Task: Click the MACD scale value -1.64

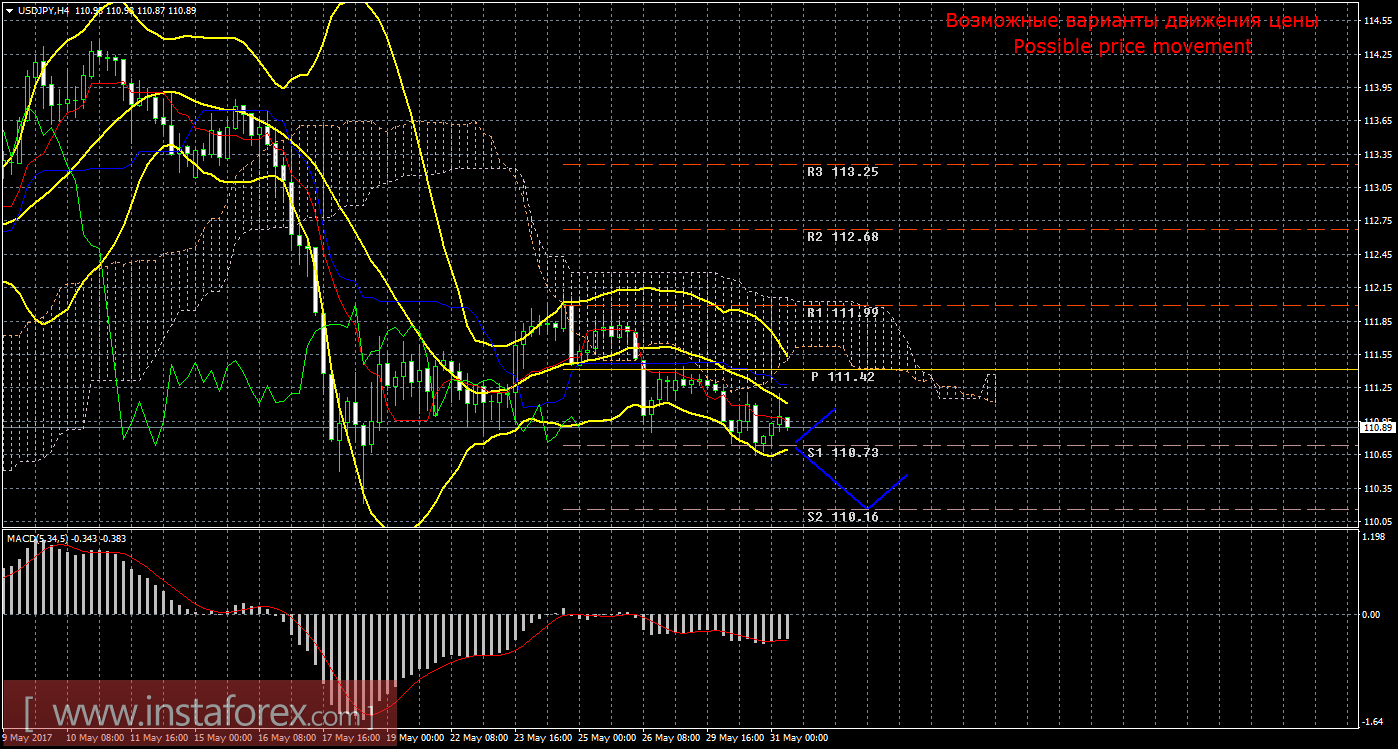Action: coord(1375,720)
